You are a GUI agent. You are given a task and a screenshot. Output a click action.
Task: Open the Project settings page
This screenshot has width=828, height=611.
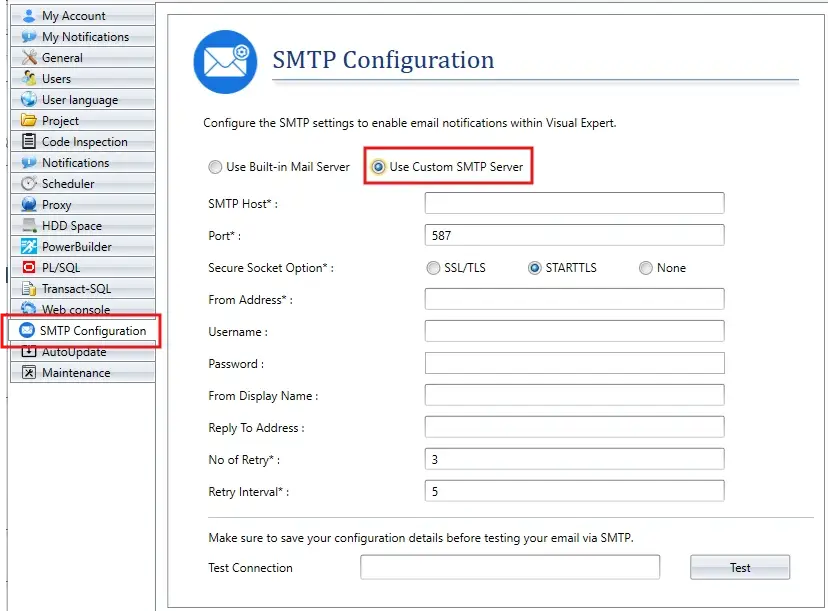coord(83,120)
